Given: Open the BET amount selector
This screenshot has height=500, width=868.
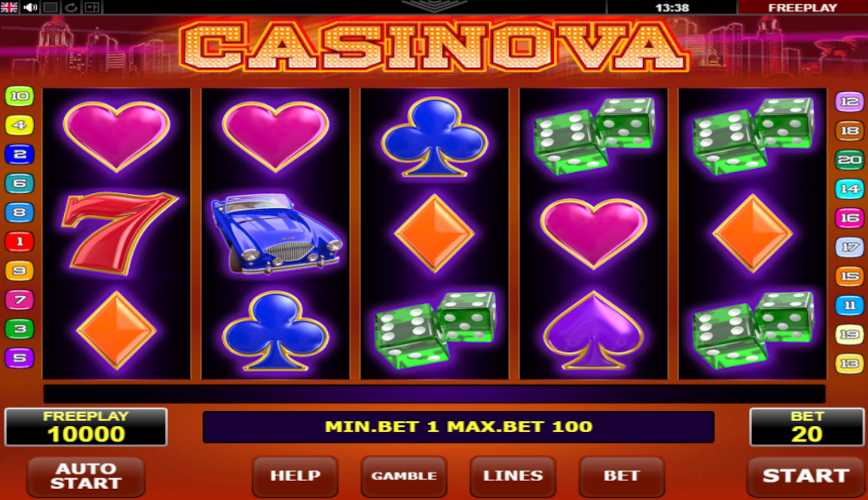Looking at the screenshot, I should pyautogui.click(x=622, y=476).
